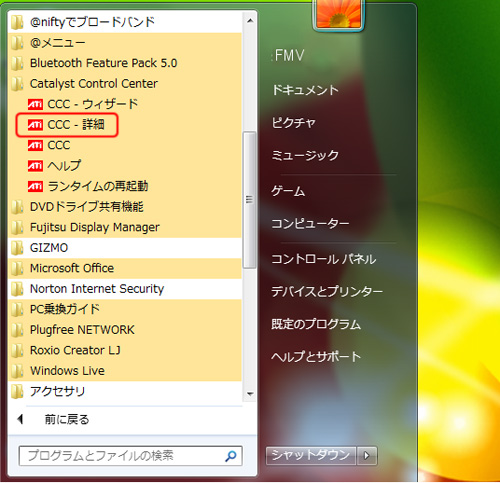Screen dimensions: 500x483
Task: Click the Microsoft Office folder icon
Action: click(x=17, y=268)
